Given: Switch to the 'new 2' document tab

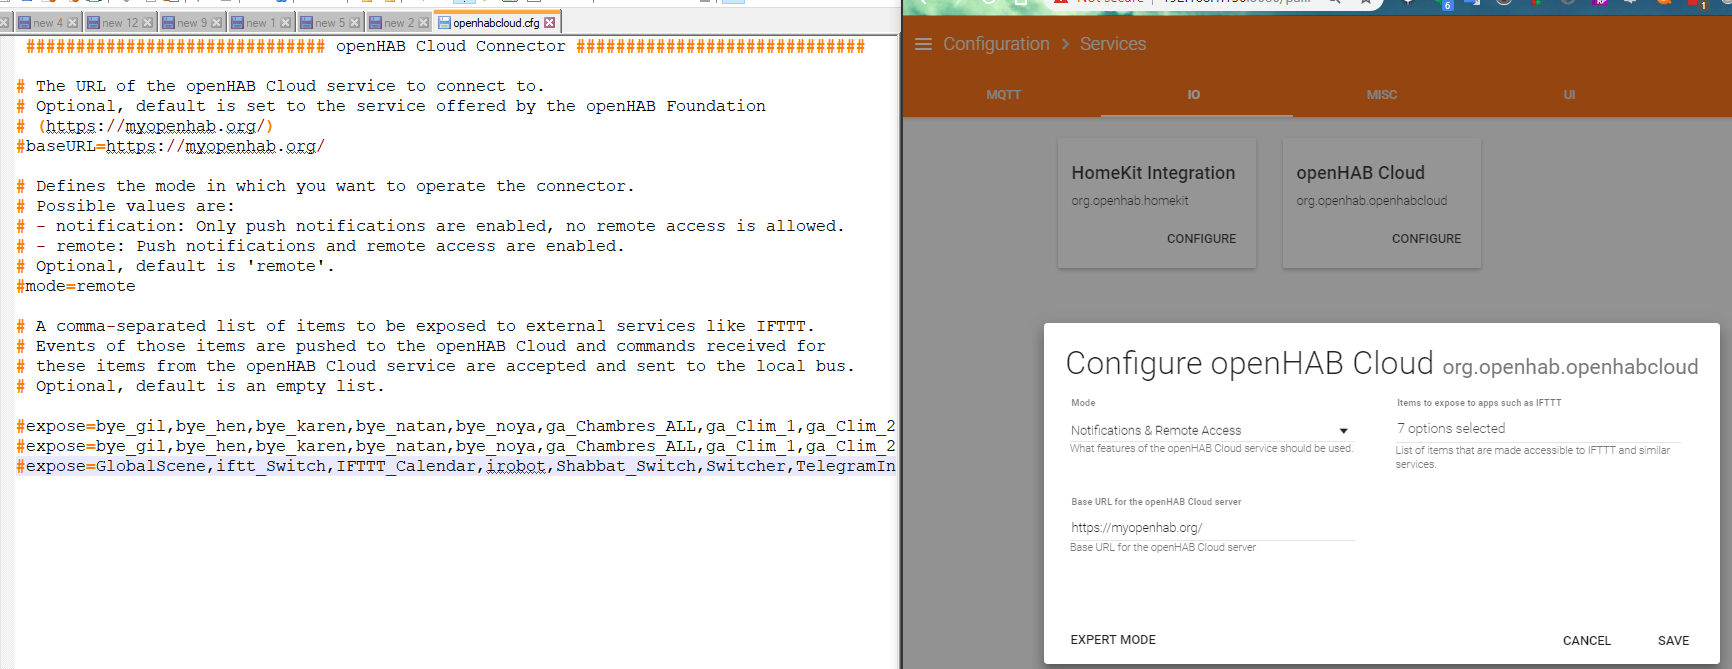Looking at the screenshot, I should coord(398,23).
